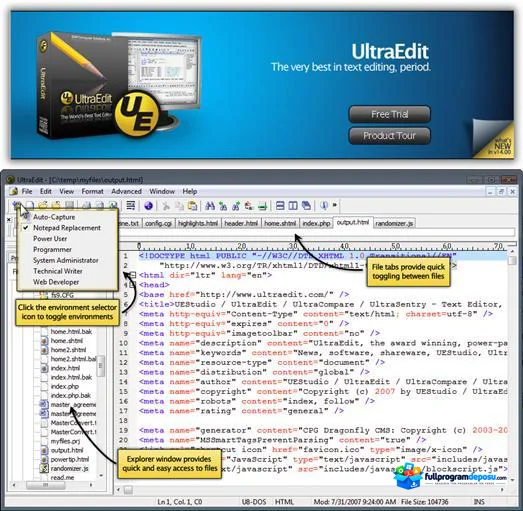This screenshot has width=523, height=511.
Task: Choose Auto-Capture from the environment list
Action: 54,217
